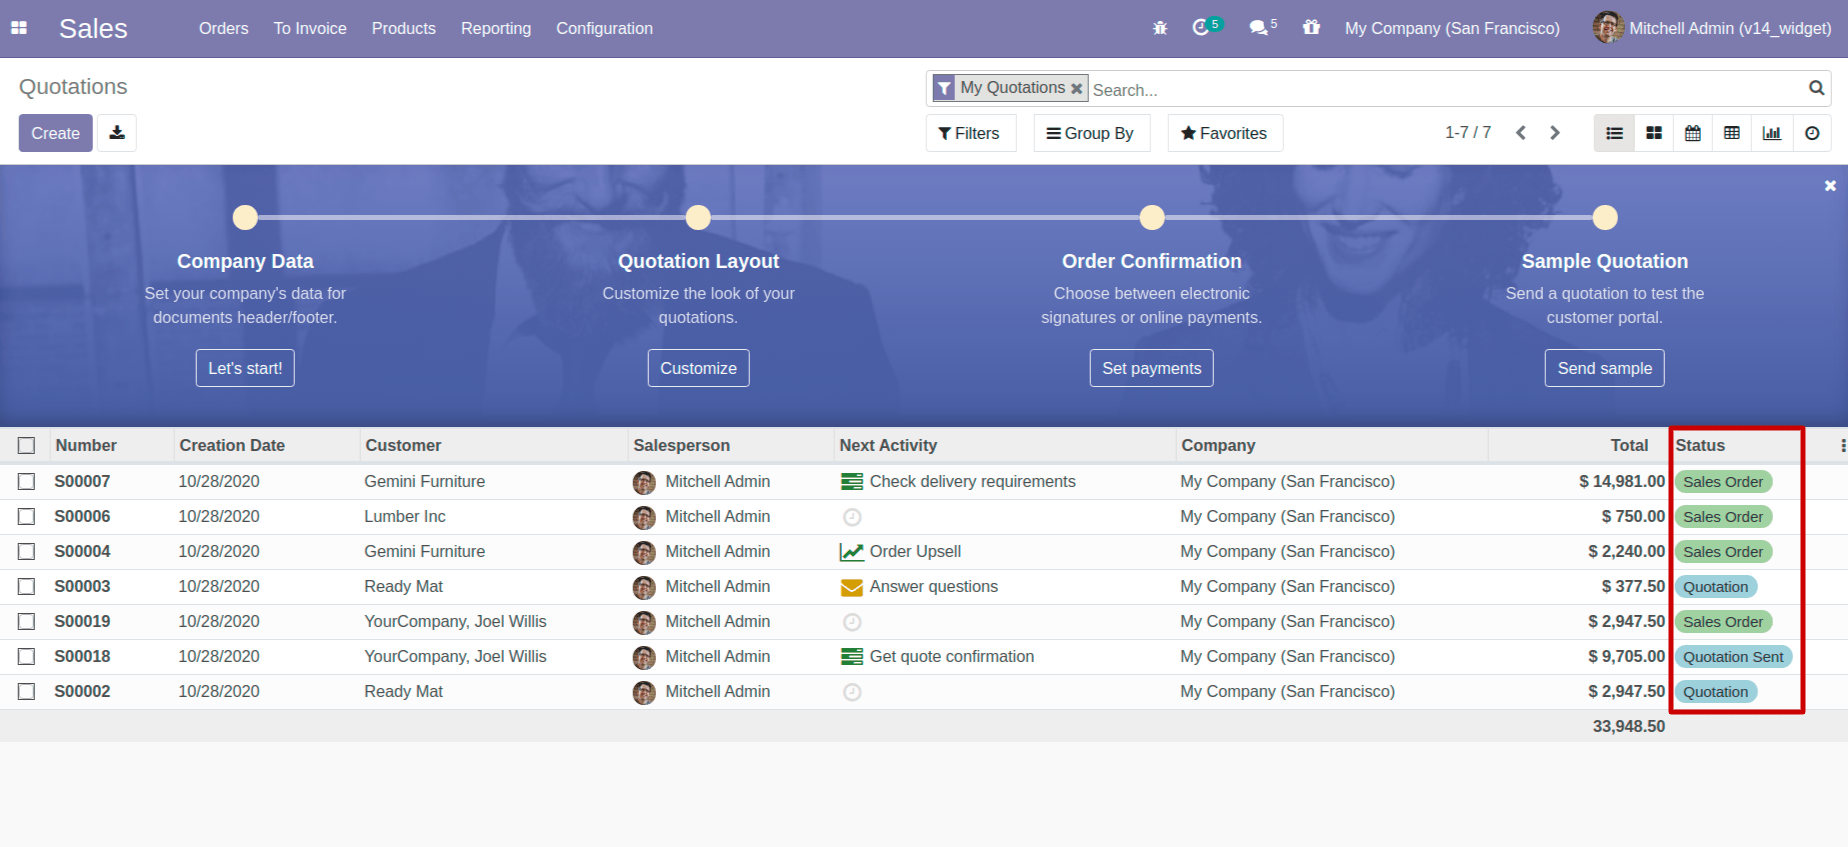
Task: Go to next page arrow
Action: pos(1554,133)
